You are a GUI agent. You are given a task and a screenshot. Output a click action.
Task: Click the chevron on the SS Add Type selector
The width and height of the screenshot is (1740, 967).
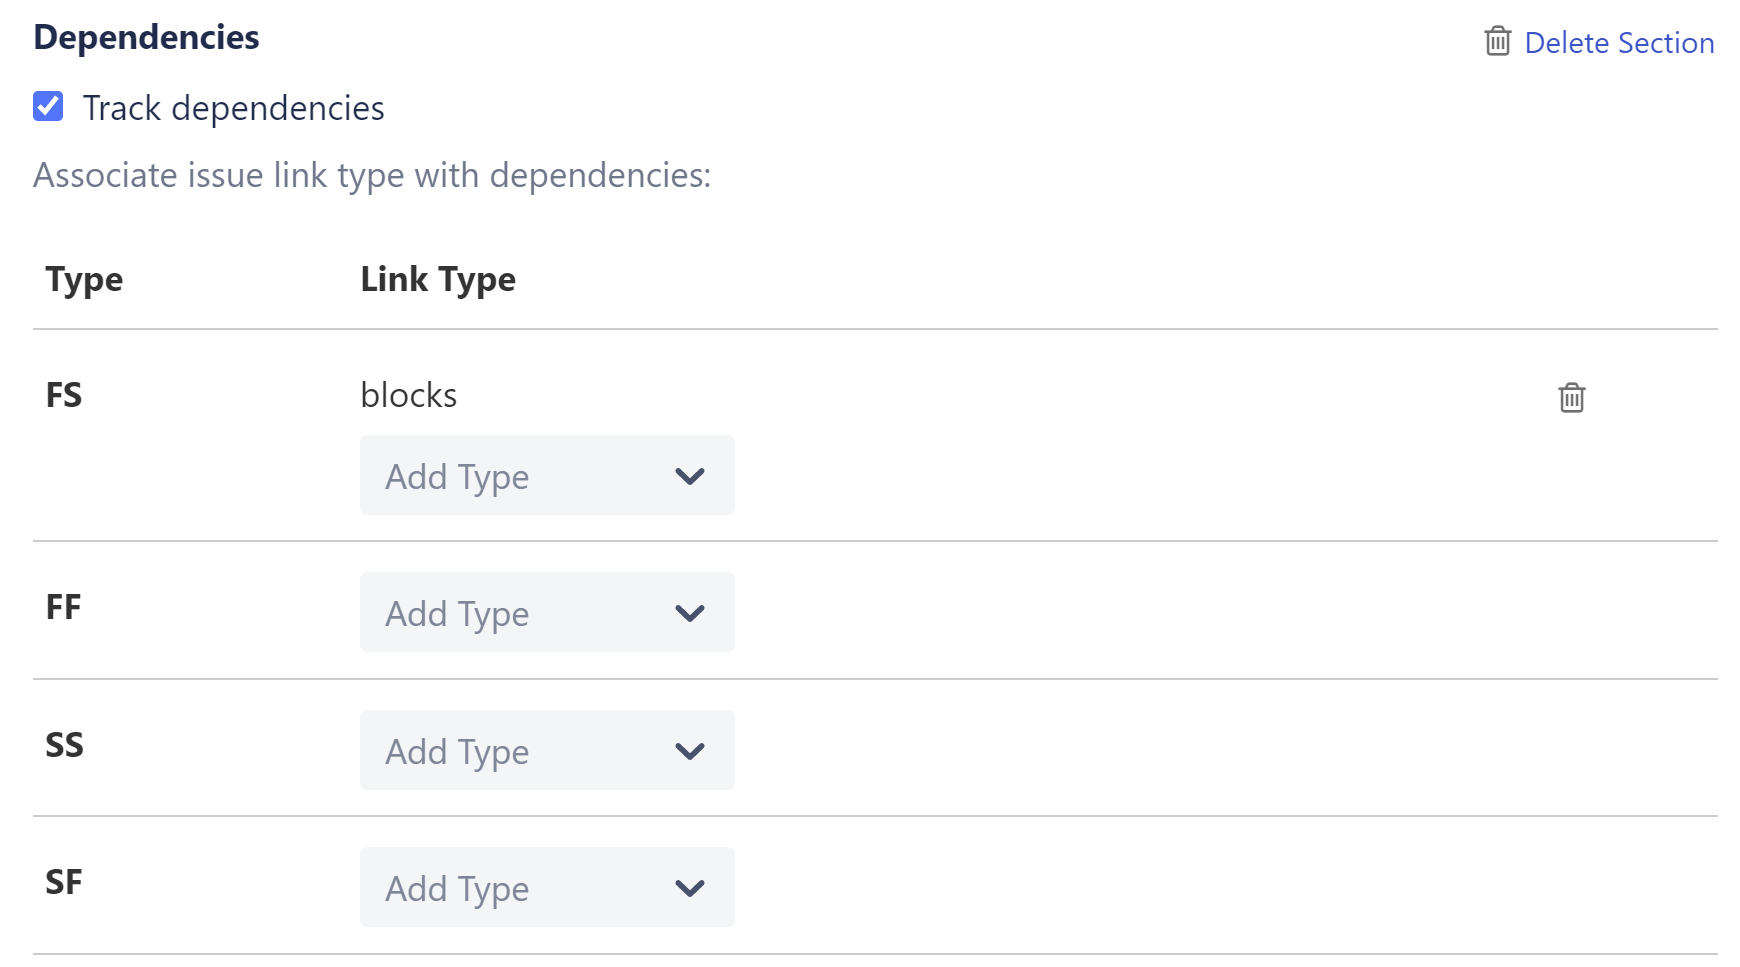(x=690, y=750)
